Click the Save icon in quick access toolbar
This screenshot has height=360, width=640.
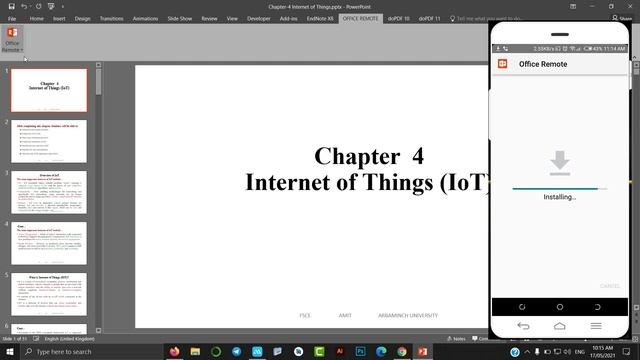(11, 7)
